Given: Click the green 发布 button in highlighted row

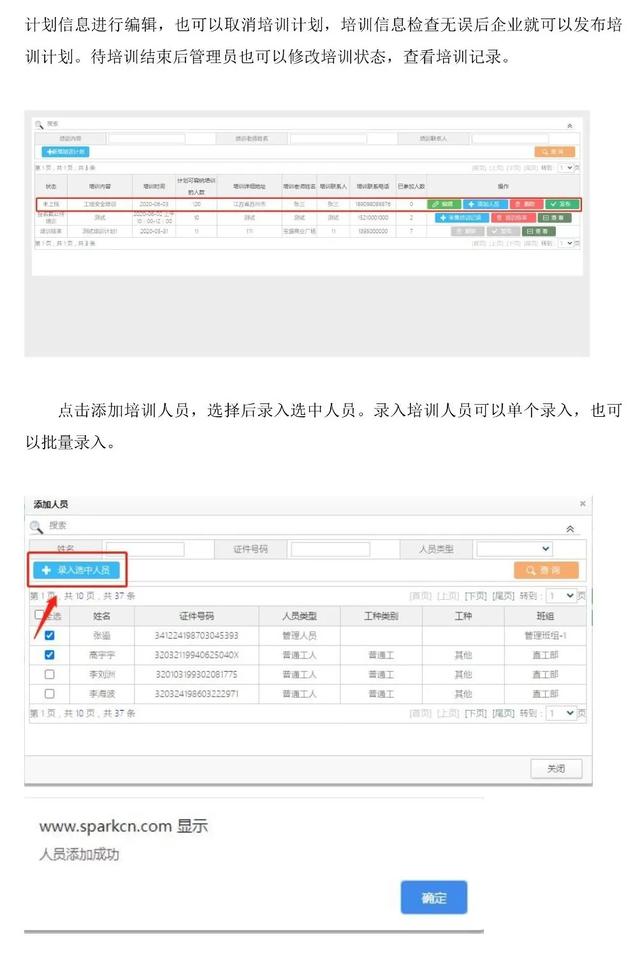Looking at the screenshot, I should point(563,204).
